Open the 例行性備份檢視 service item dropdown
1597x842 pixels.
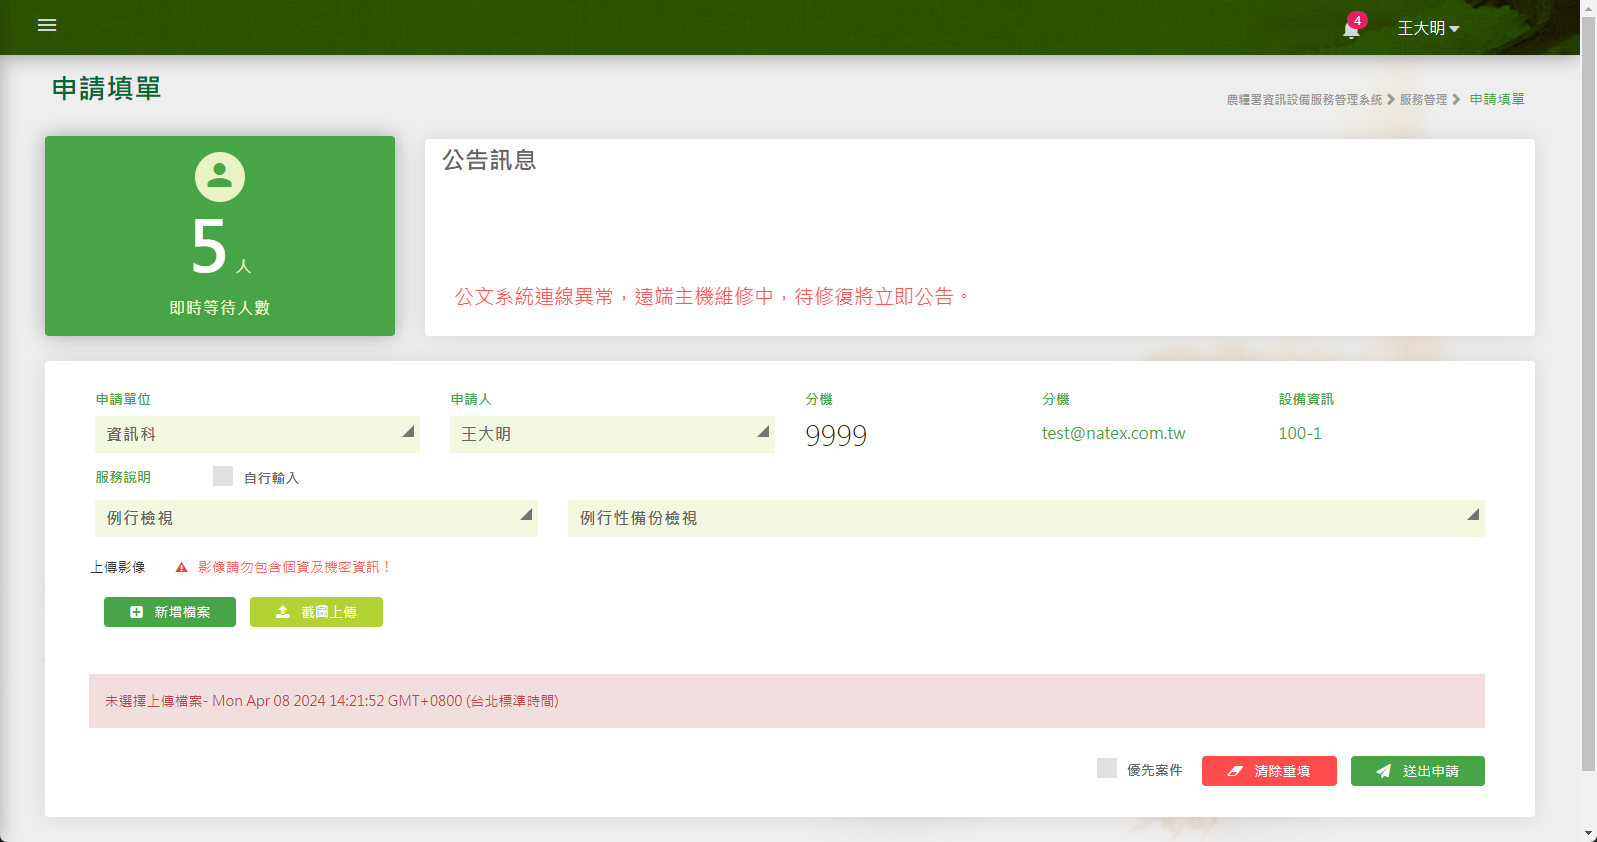(1026, 518)
